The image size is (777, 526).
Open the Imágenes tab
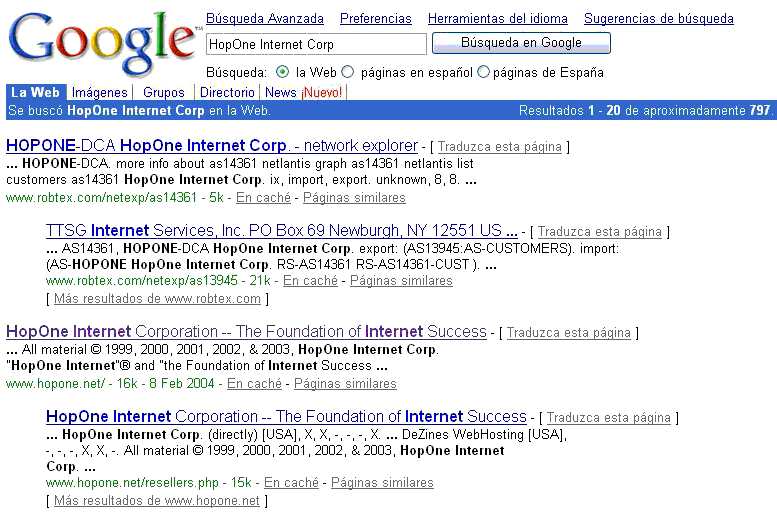(x=99, y=92)
